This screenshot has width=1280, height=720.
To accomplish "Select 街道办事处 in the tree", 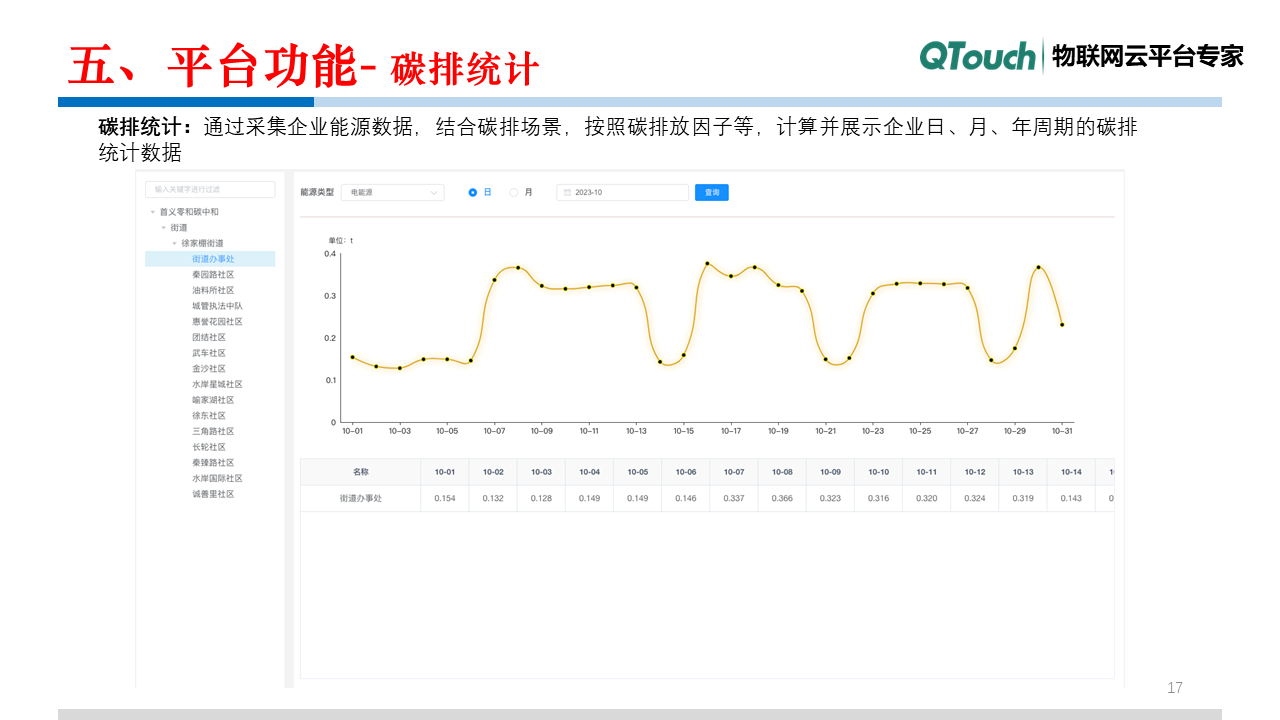I will click(213, 259).
